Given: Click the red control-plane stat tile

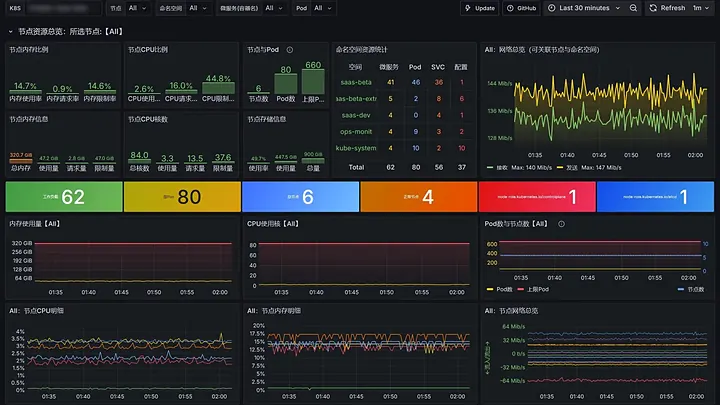Looking at the screenshot, I should [537, 197].
